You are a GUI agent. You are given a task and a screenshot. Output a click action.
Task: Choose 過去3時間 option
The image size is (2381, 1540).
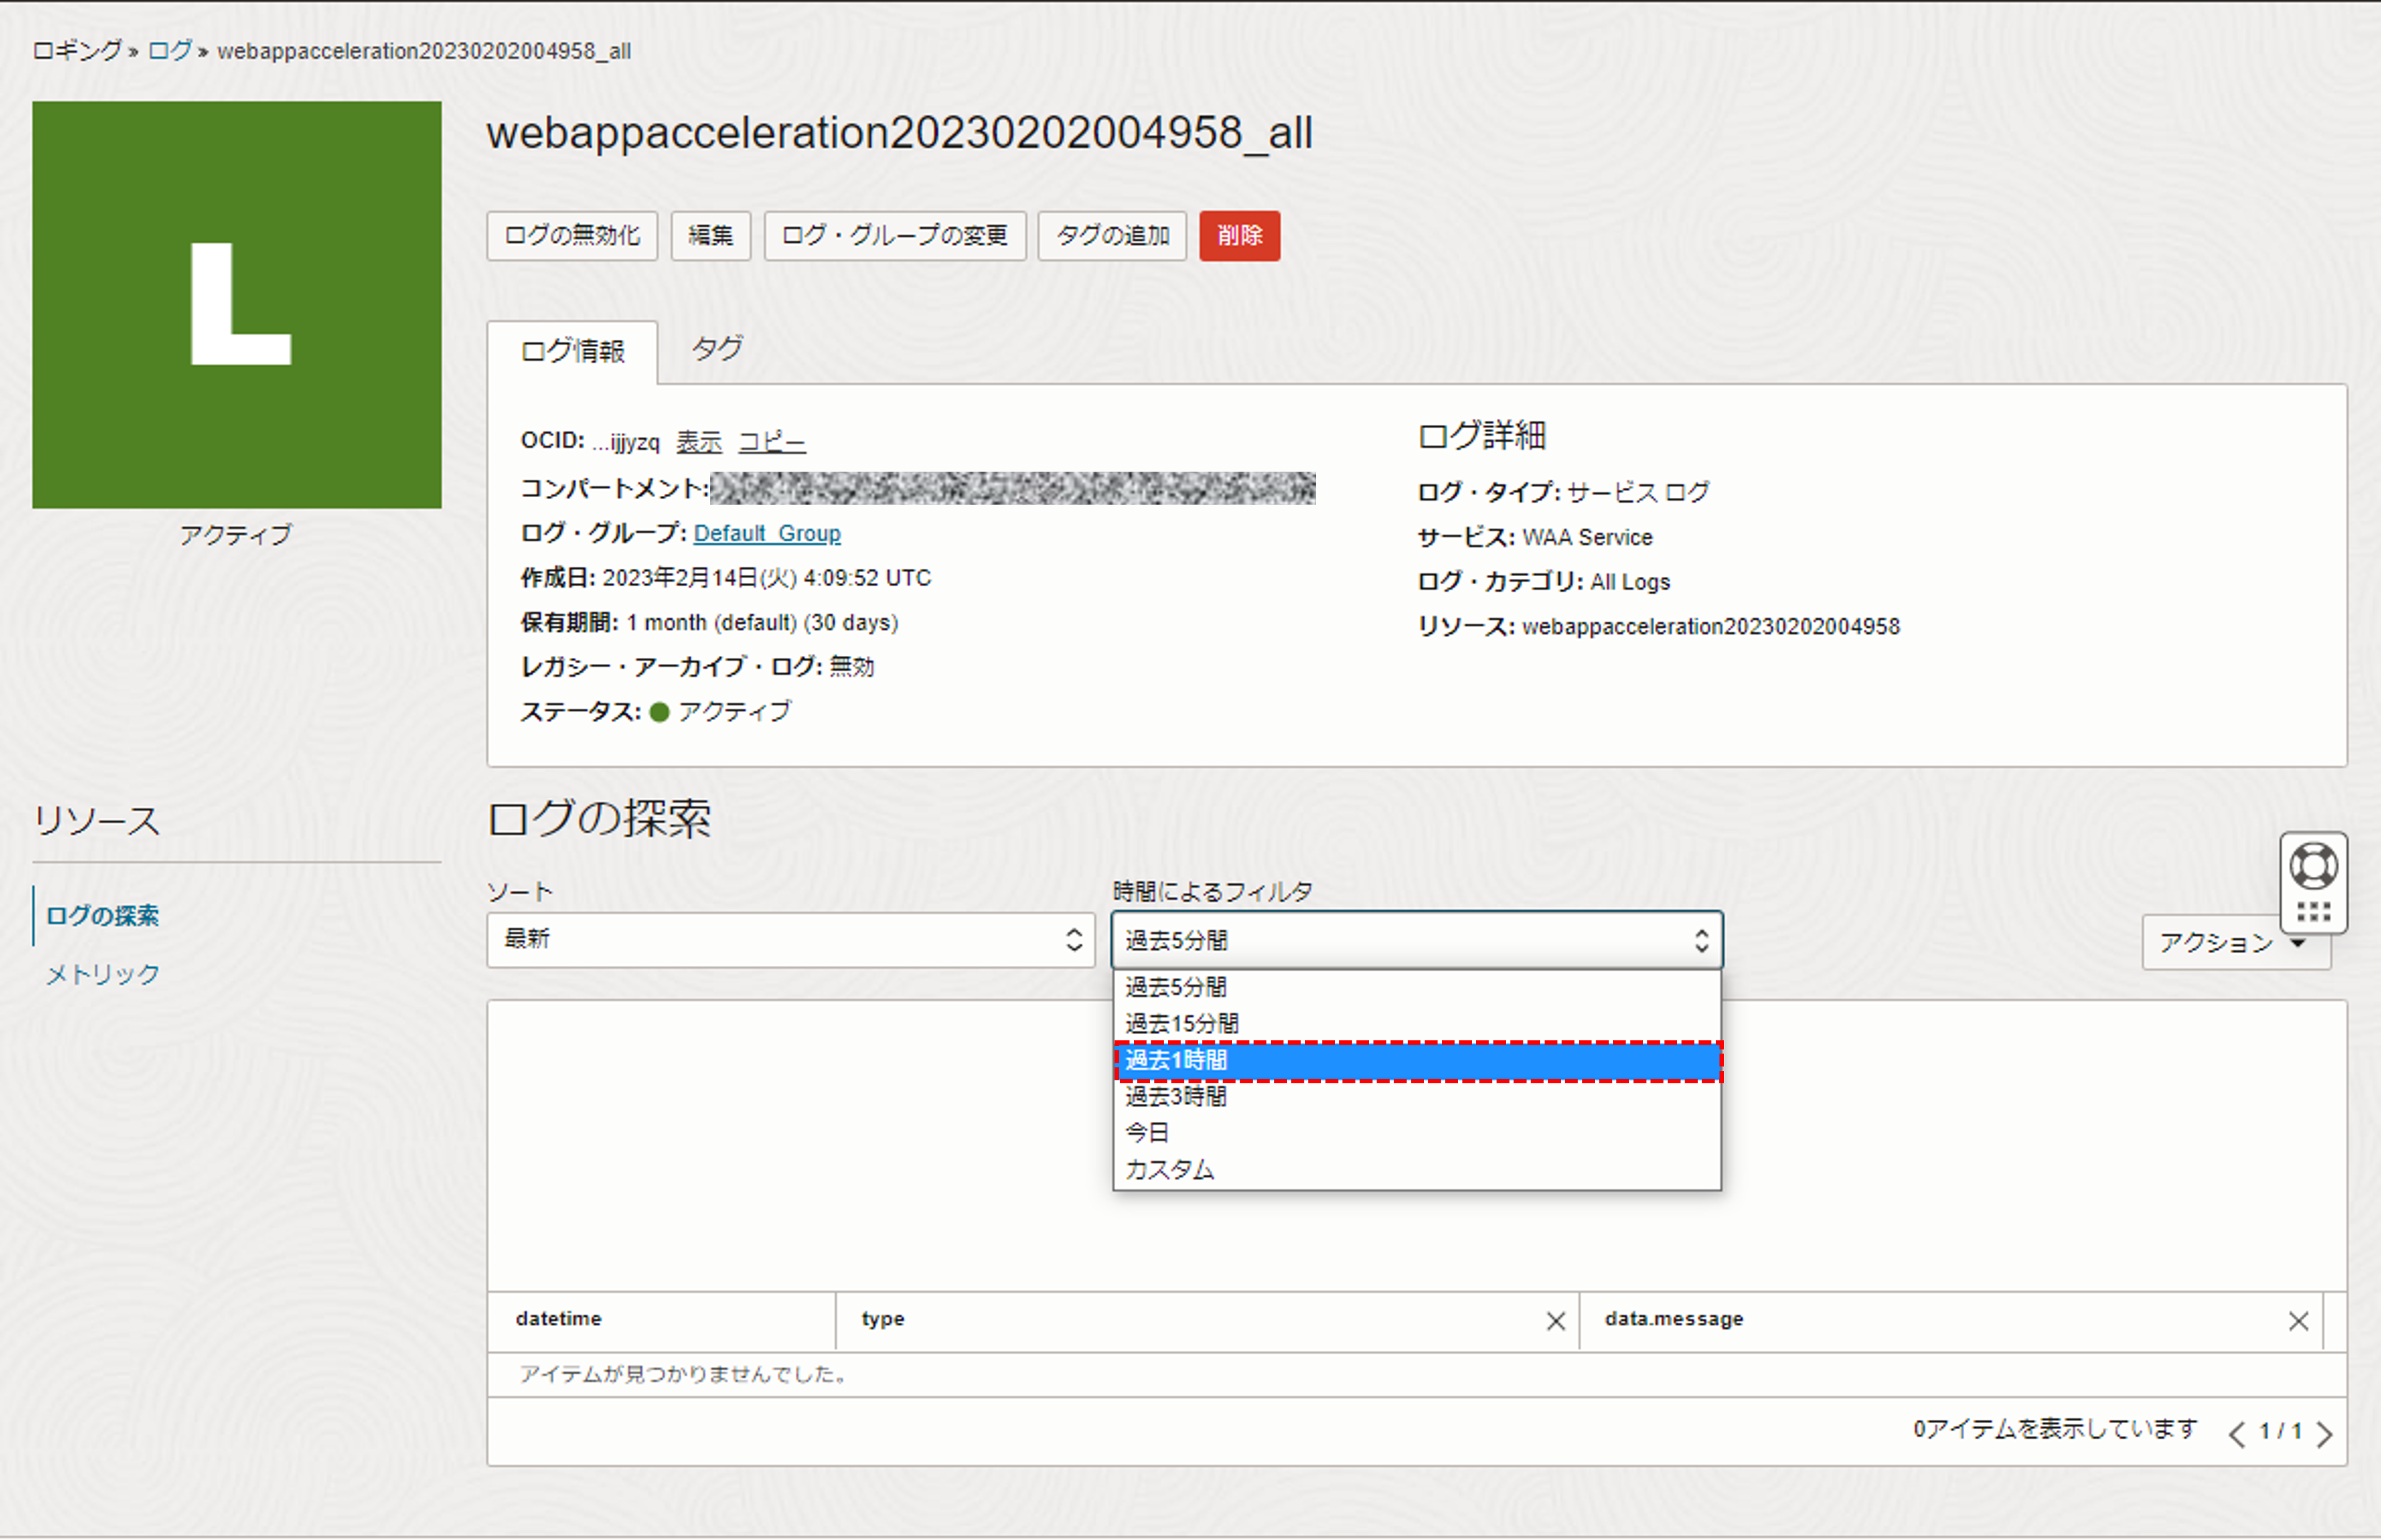1417,1097
